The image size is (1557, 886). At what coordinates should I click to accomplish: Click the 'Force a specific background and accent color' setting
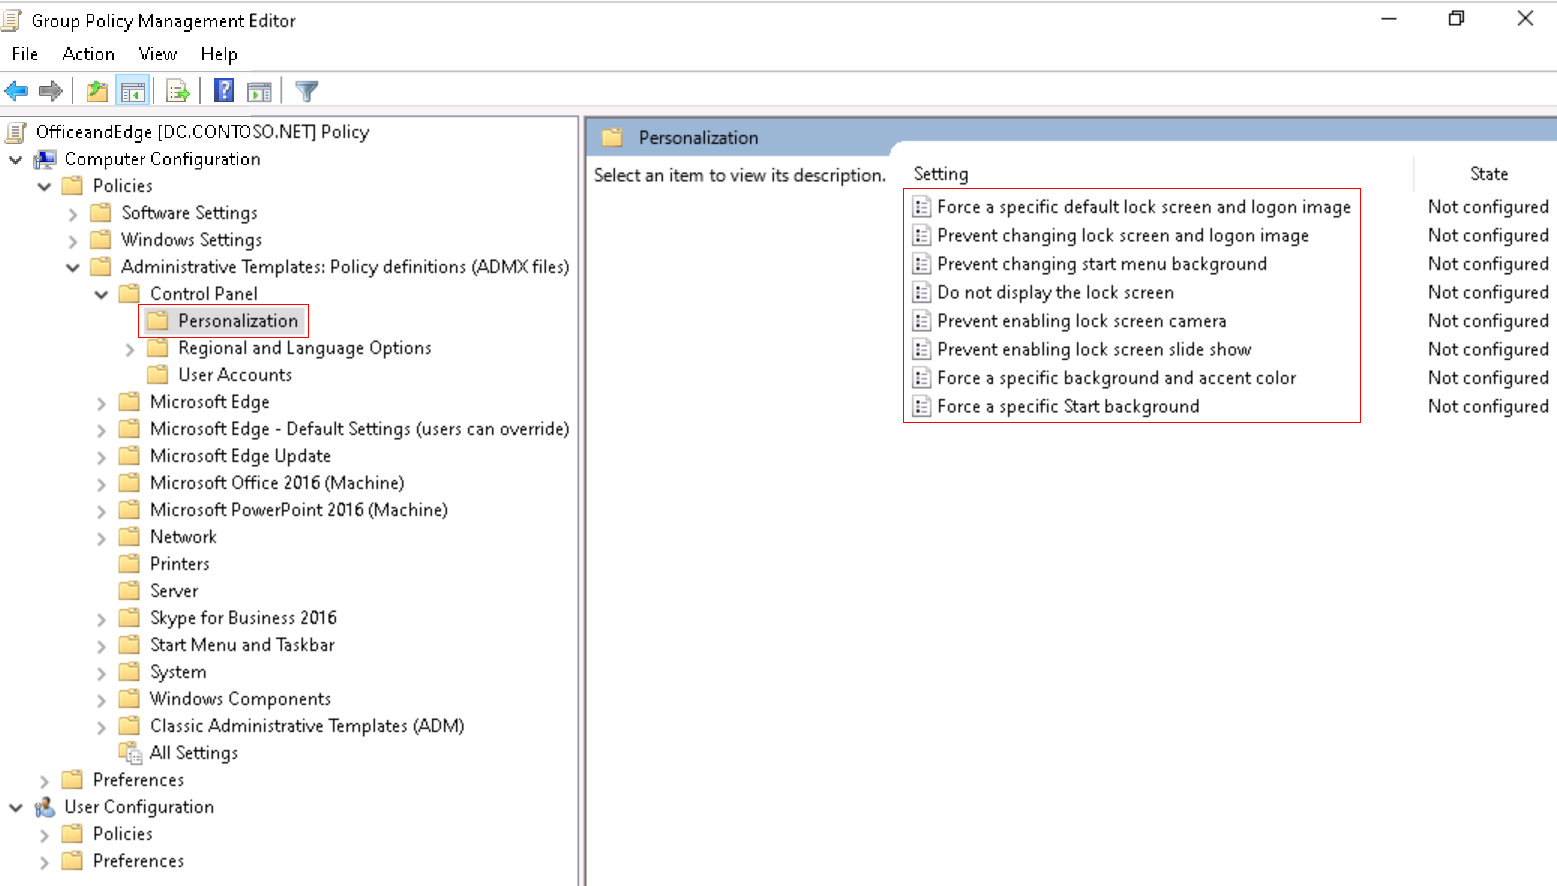point(1116,377)
